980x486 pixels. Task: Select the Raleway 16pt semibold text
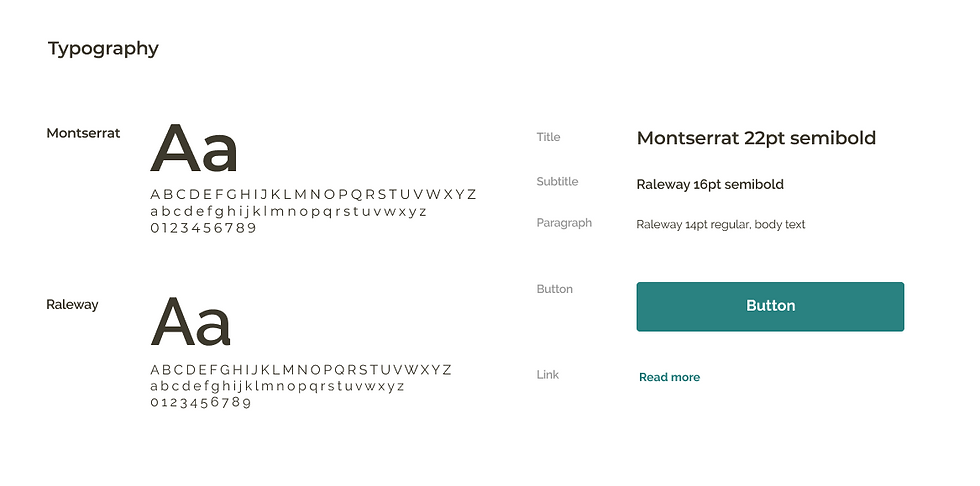710,184
